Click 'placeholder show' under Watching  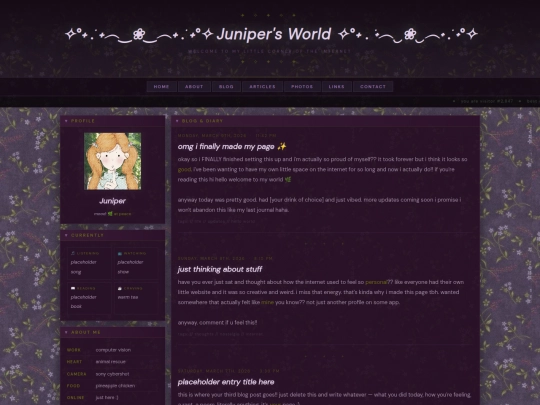click(130, 267)
